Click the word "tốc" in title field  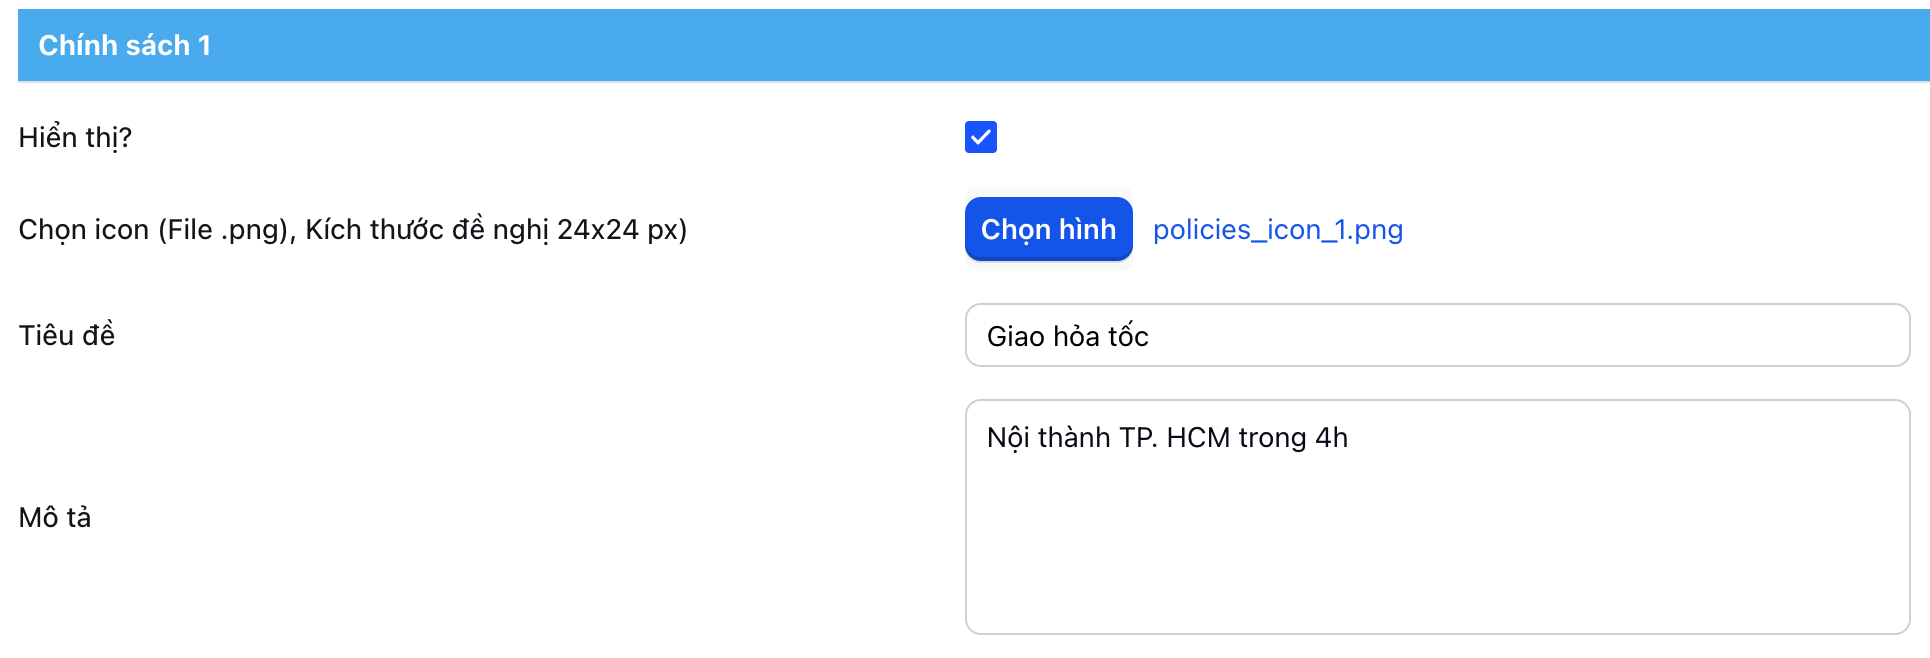point(1128,336)
